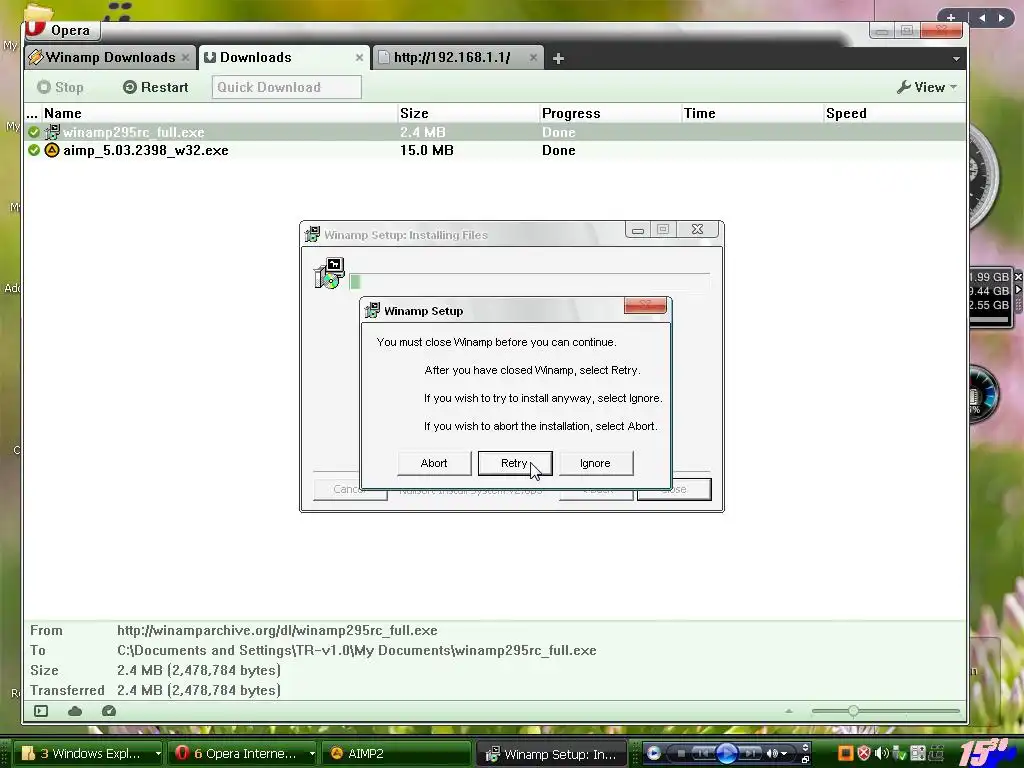Close the drive meter gadget at right
Image resolution: width=1024 pixels, height=768 pixels.
(x=1018, y=277)
